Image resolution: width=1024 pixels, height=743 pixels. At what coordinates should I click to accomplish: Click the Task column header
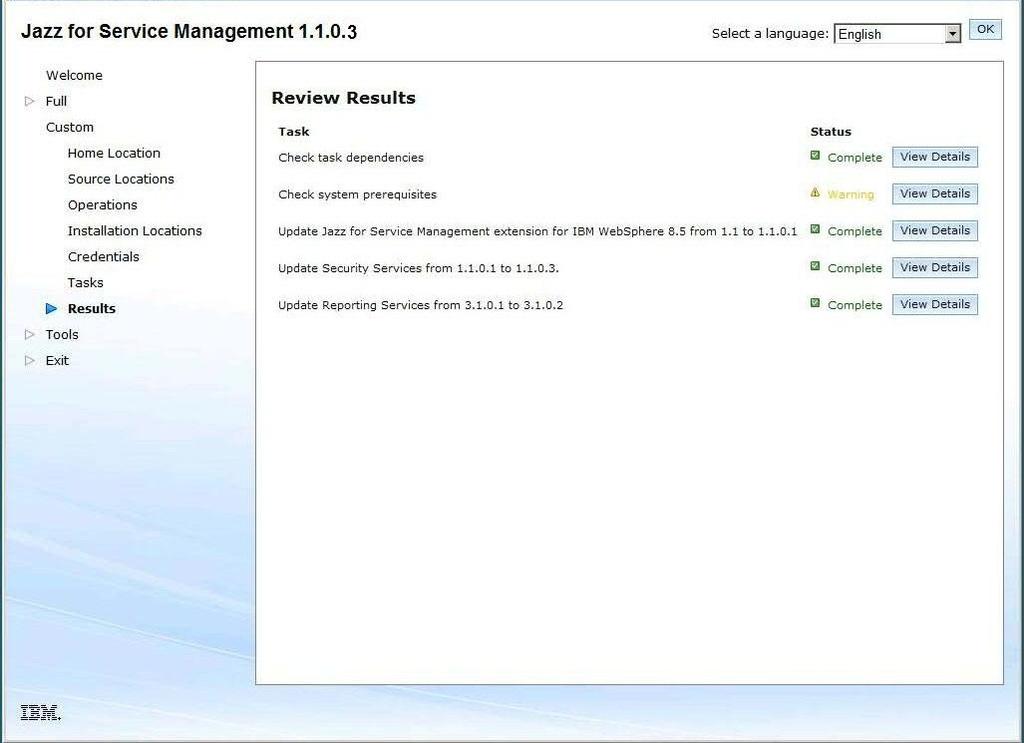coord(293,131)
